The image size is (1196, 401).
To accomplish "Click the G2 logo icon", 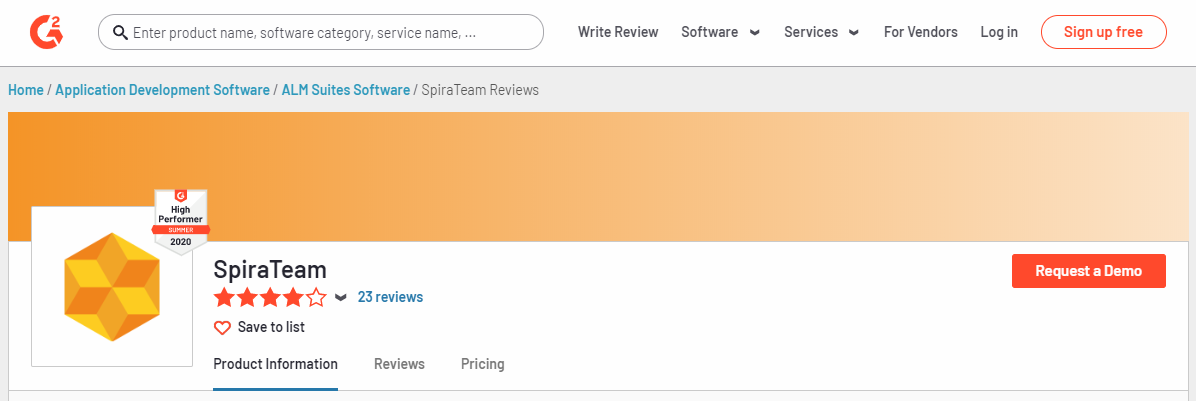I will point(47,32).
